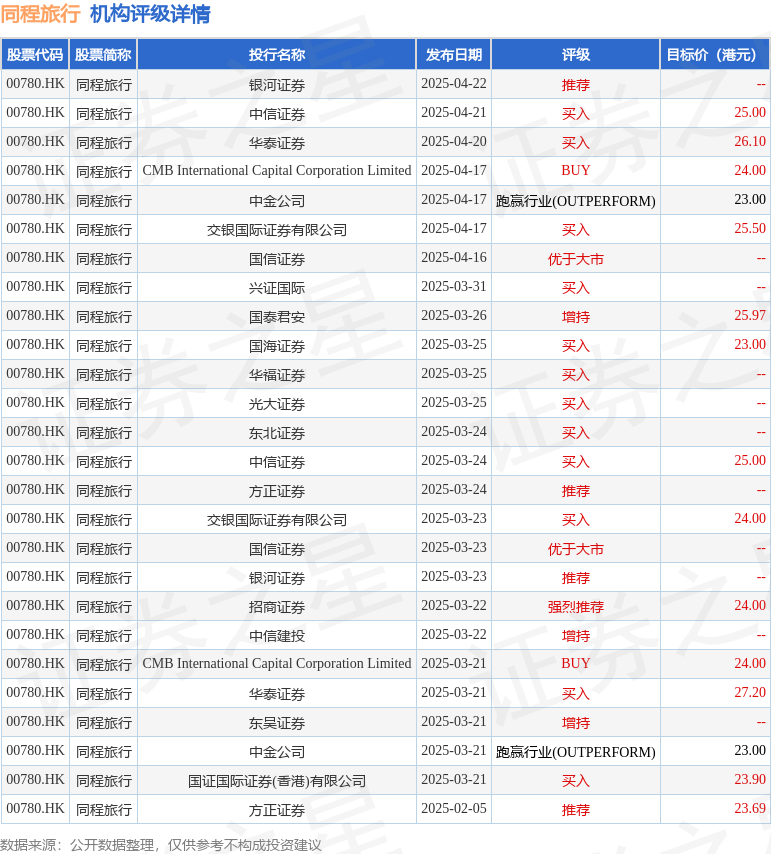The width and height of the screenshot is (771, 854).
Task: Click CMB International in the 2025-03-21 row
Action: (x=277, y=663)
